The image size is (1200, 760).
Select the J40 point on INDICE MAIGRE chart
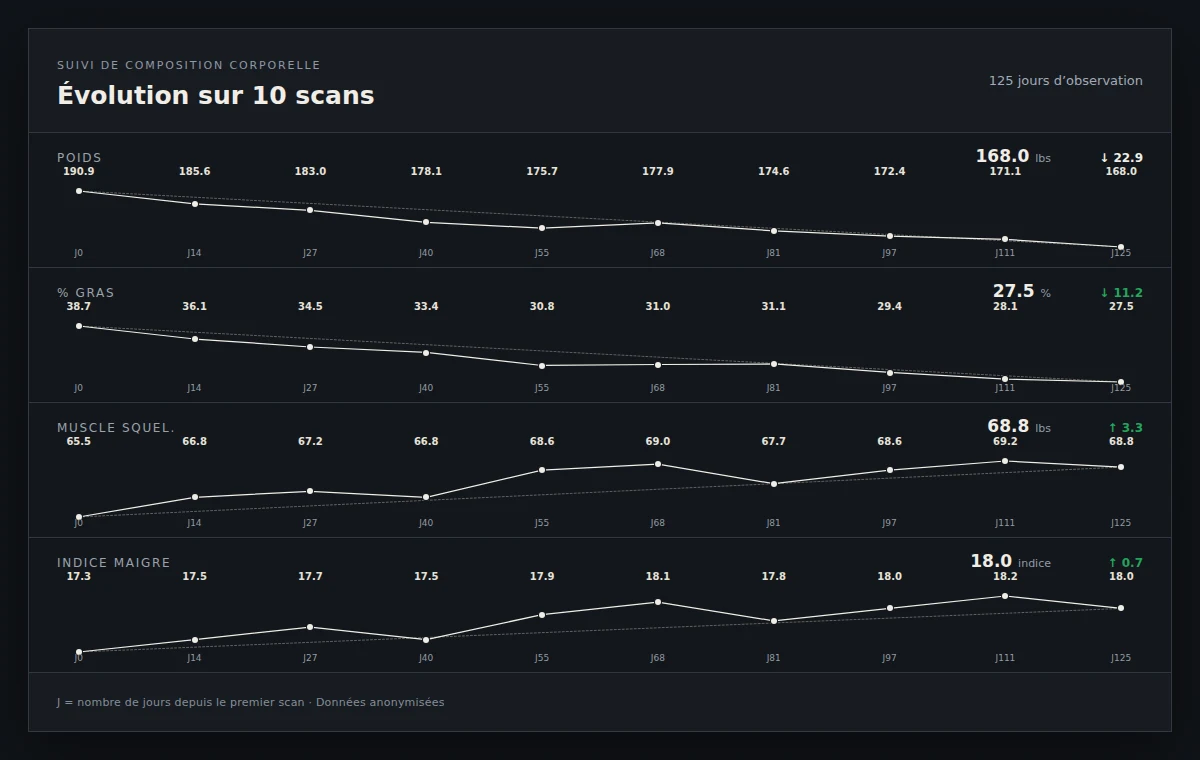pos(426,640)
